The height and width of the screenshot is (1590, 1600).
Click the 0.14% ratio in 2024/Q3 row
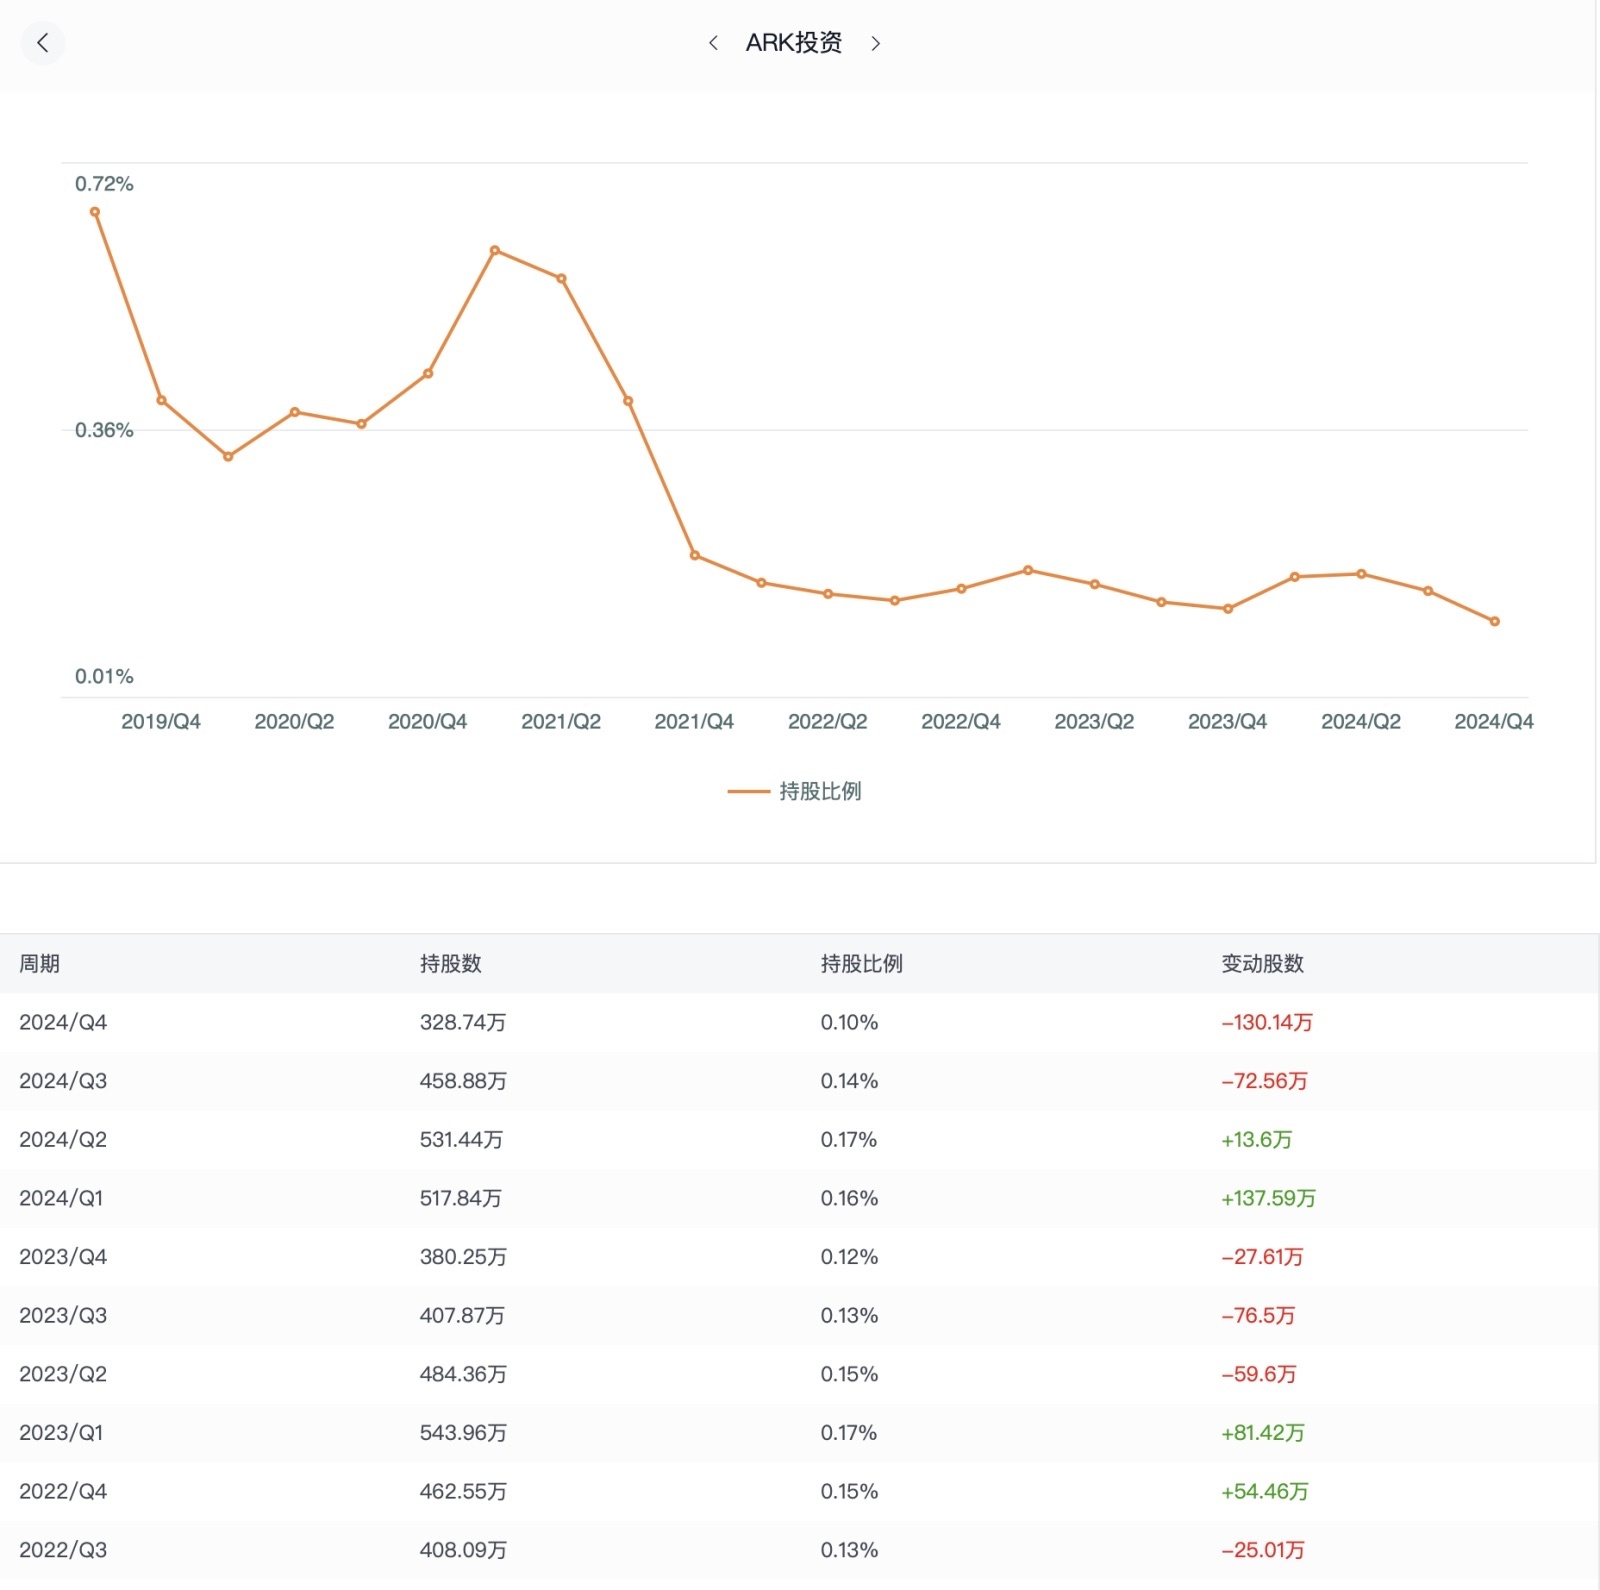pos(850,1081)
